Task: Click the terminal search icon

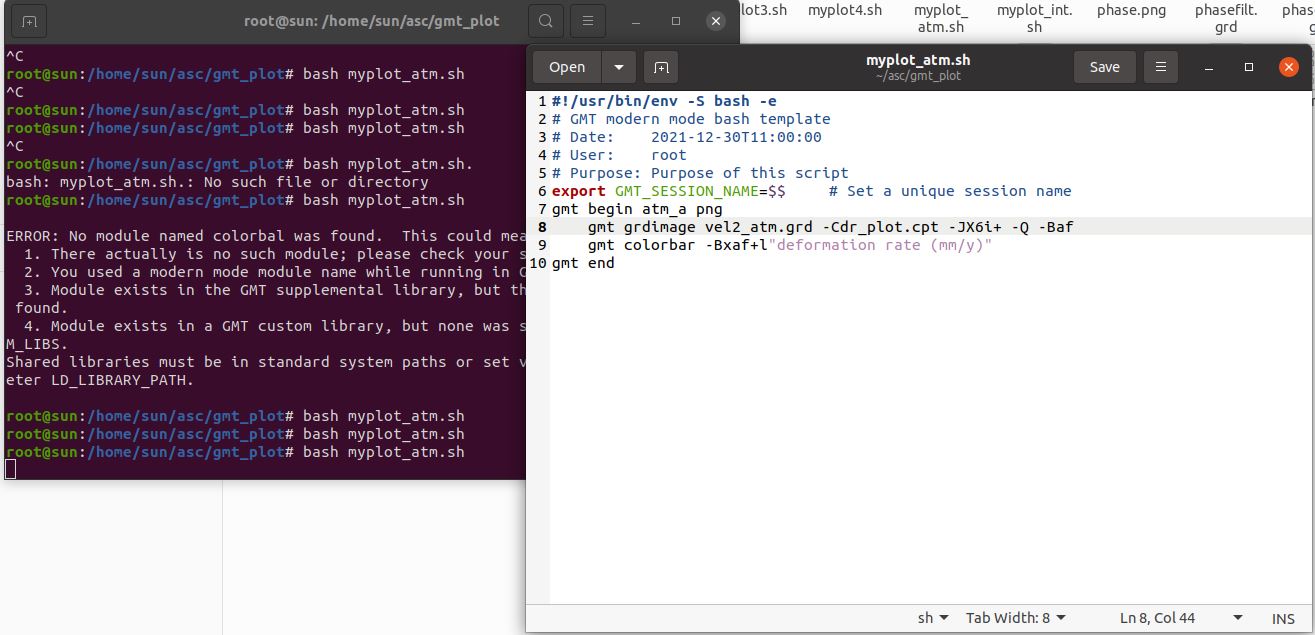Action: (545, 21)
